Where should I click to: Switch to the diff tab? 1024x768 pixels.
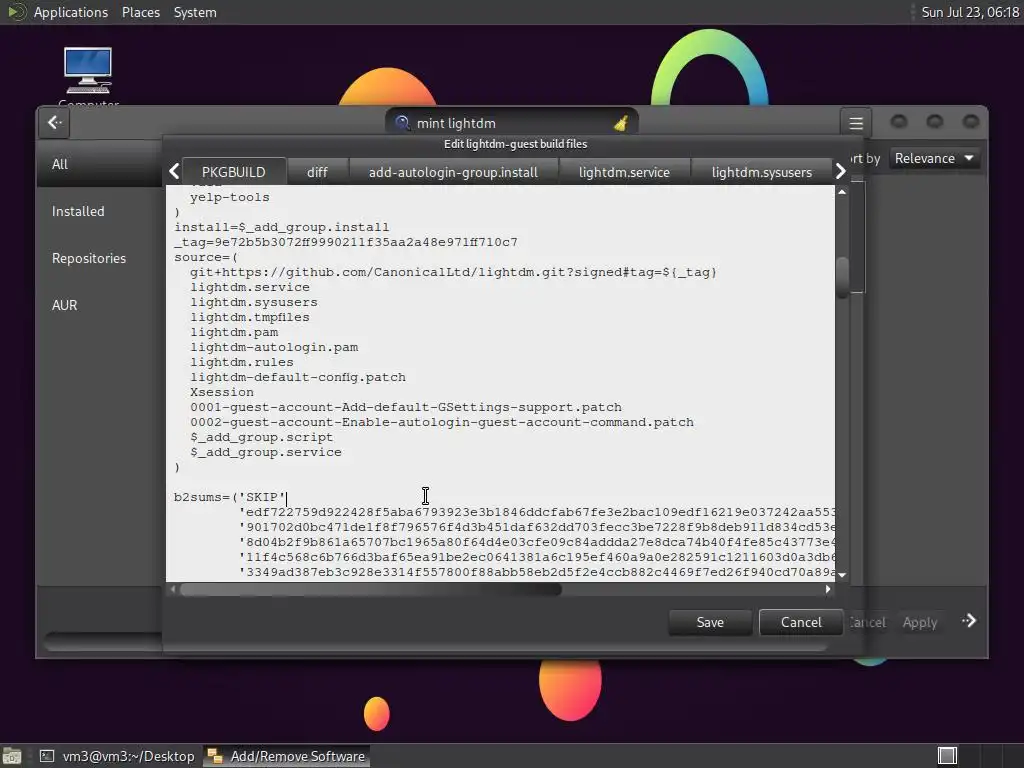317,172
